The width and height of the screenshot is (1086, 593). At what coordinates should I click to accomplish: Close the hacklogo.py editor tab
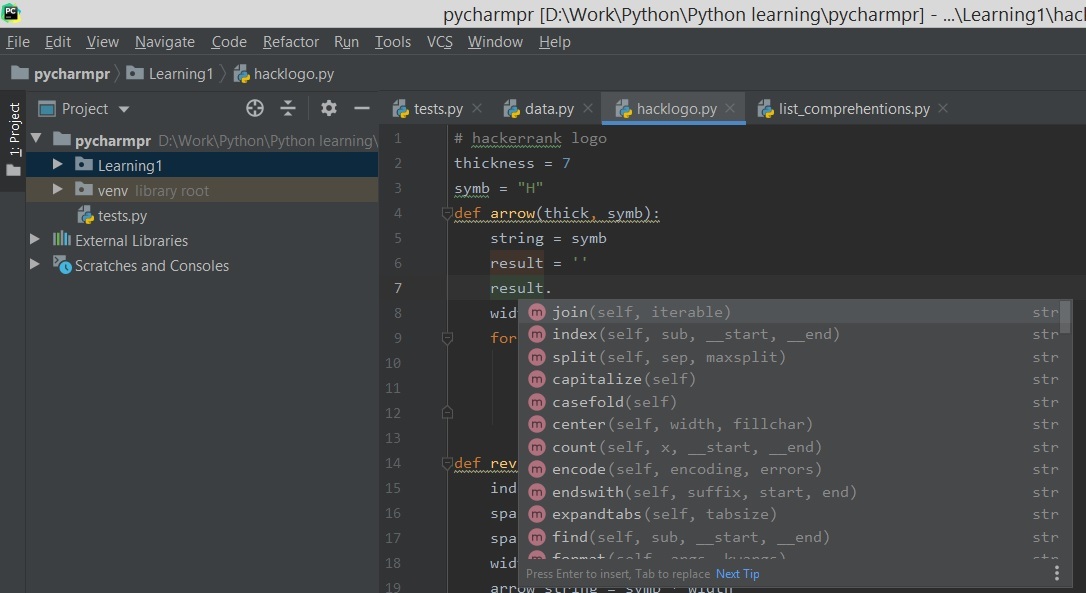click(x=731, y=108)
